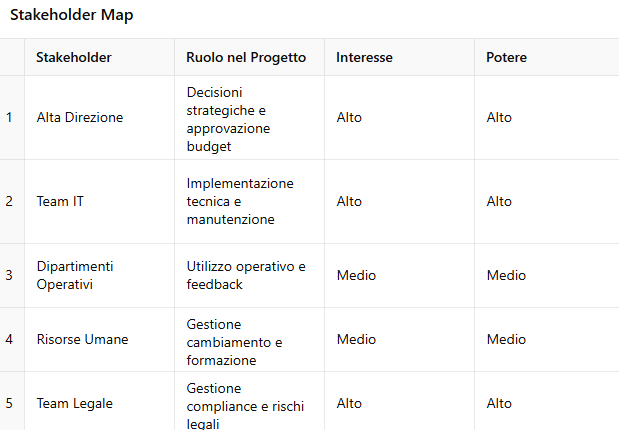
Task: Select the Team IT cell
Action: click(99, 201)
